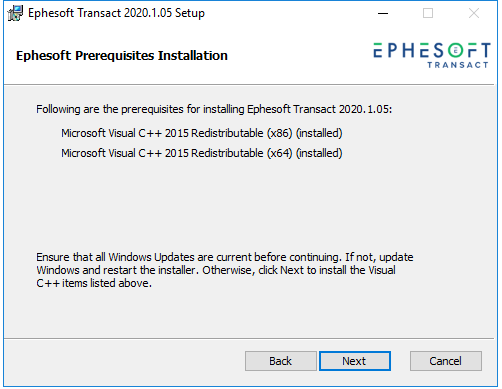Go Back to the previous step
The image size is (502, 389).
pos(280,361)
